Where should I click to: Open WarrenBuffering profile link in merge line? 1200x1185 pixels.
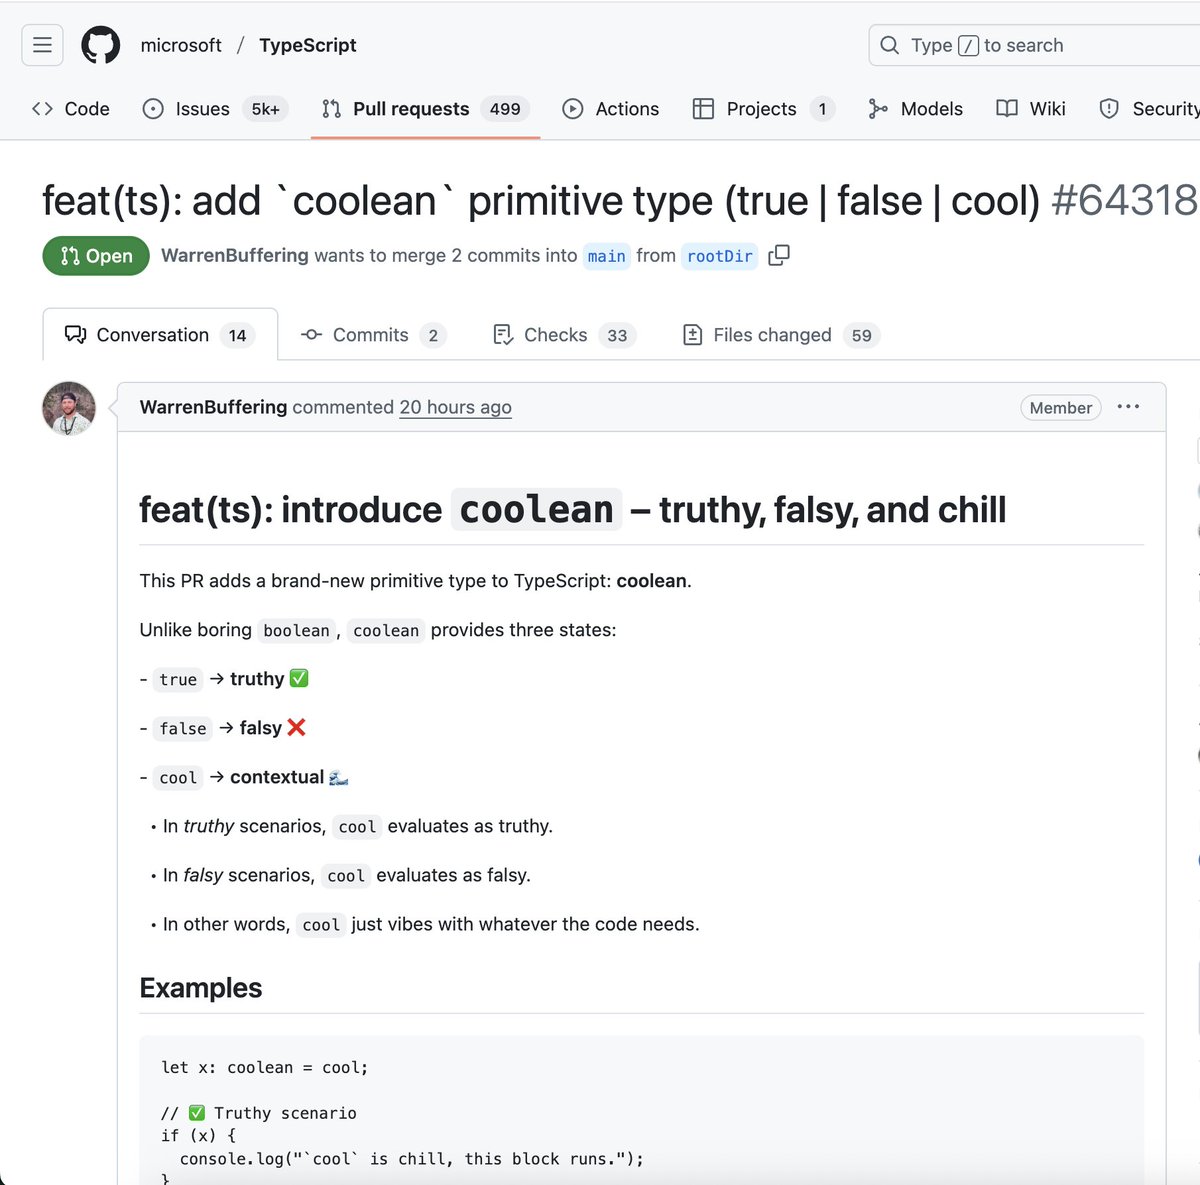pos(235,256)
